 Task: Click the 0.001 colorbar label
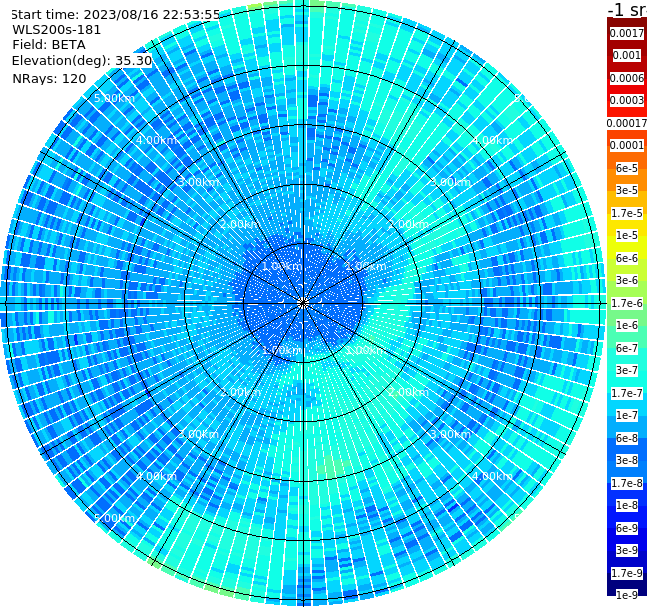627,55
